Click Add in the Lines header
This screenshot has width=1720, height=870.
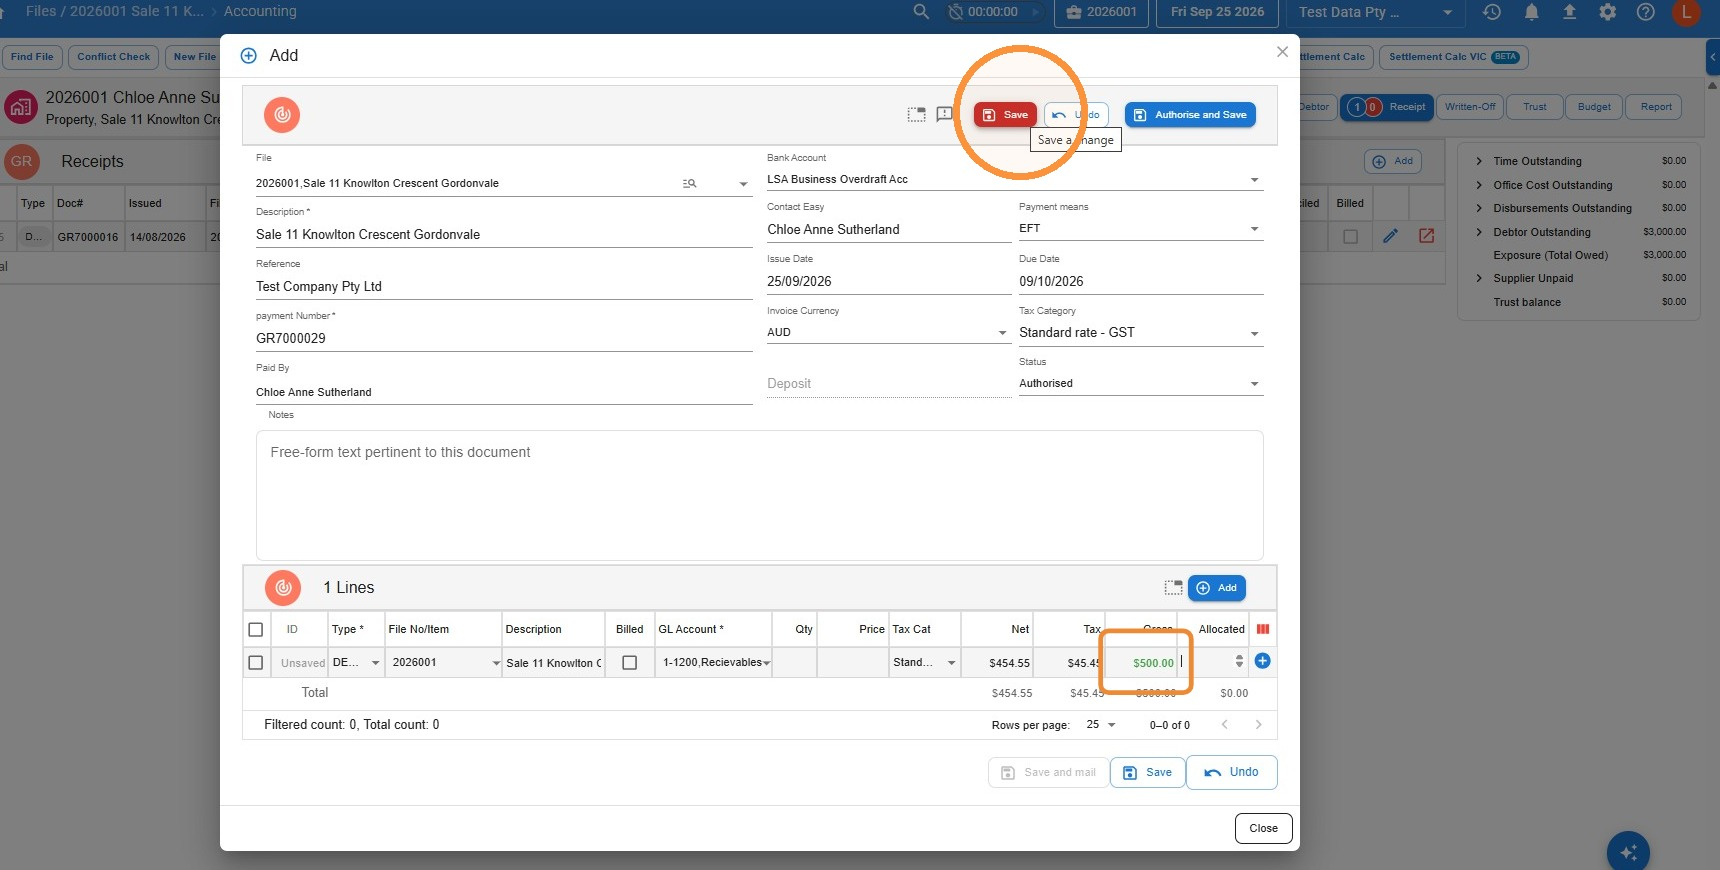[1216, 588]
